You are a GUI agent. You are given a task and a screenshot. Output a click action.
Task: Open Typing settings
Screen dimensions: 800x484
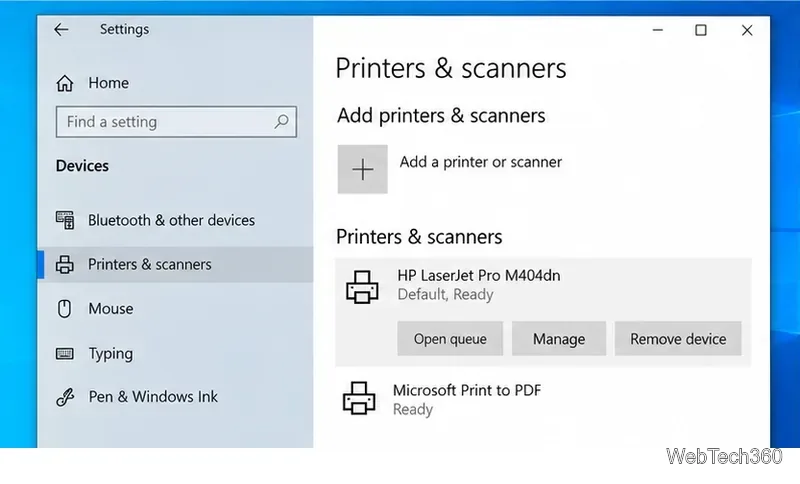click(x=111, y=354)
